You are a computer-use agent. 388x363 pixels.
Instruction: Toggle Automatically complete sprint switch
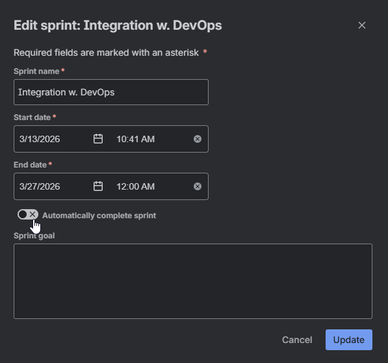[x=28, y=215]
